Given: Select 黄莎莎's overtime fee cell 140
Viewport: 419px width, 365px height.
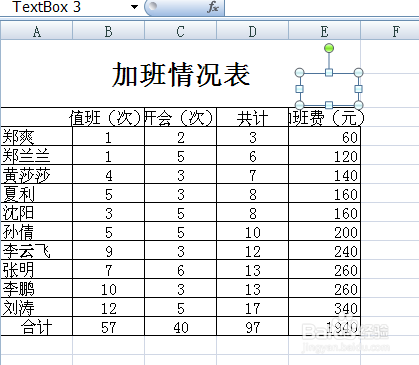Looking at the screenshot, I should coord(324,174).
